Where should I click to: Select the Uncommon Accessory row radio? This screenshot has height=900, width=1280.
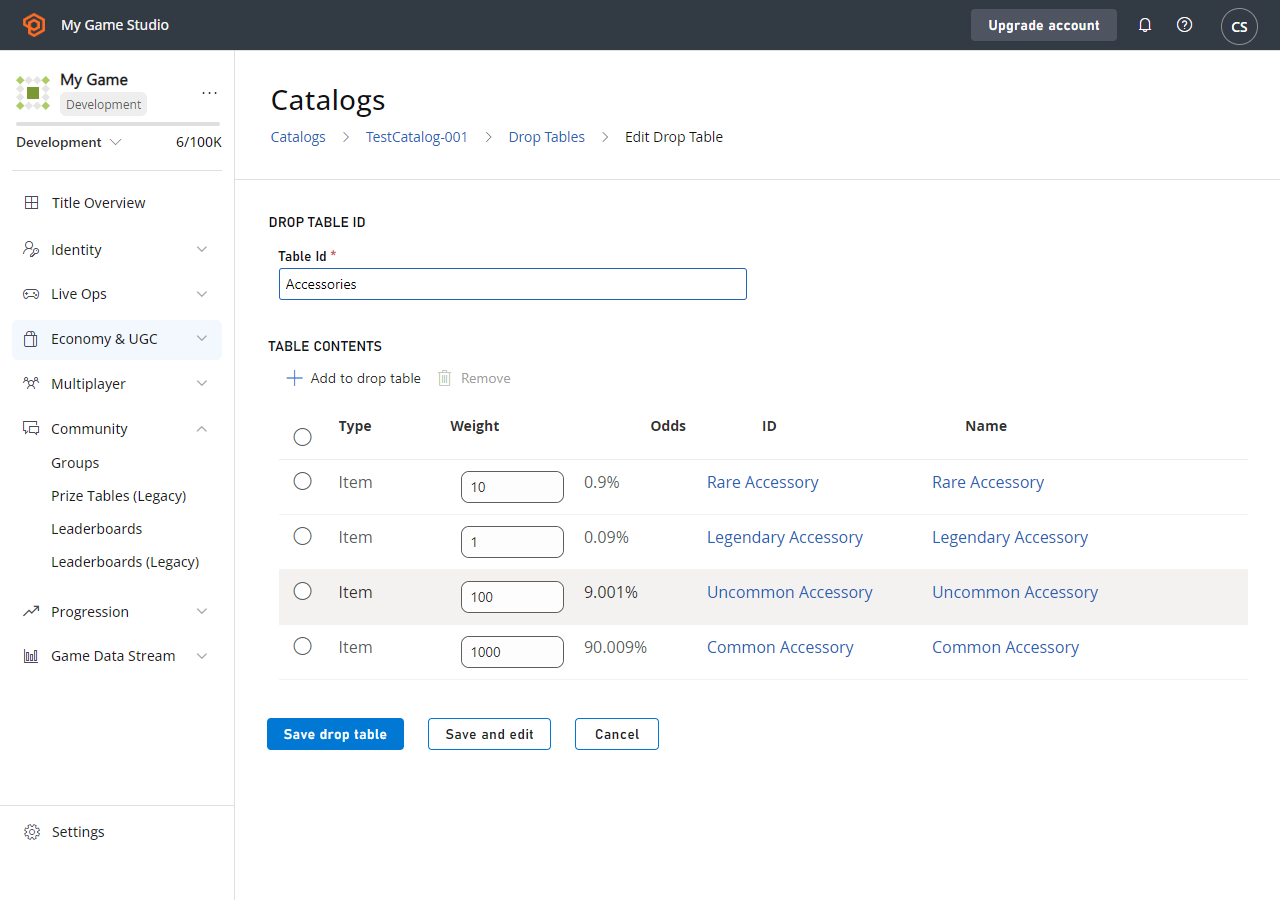(302, 591)
